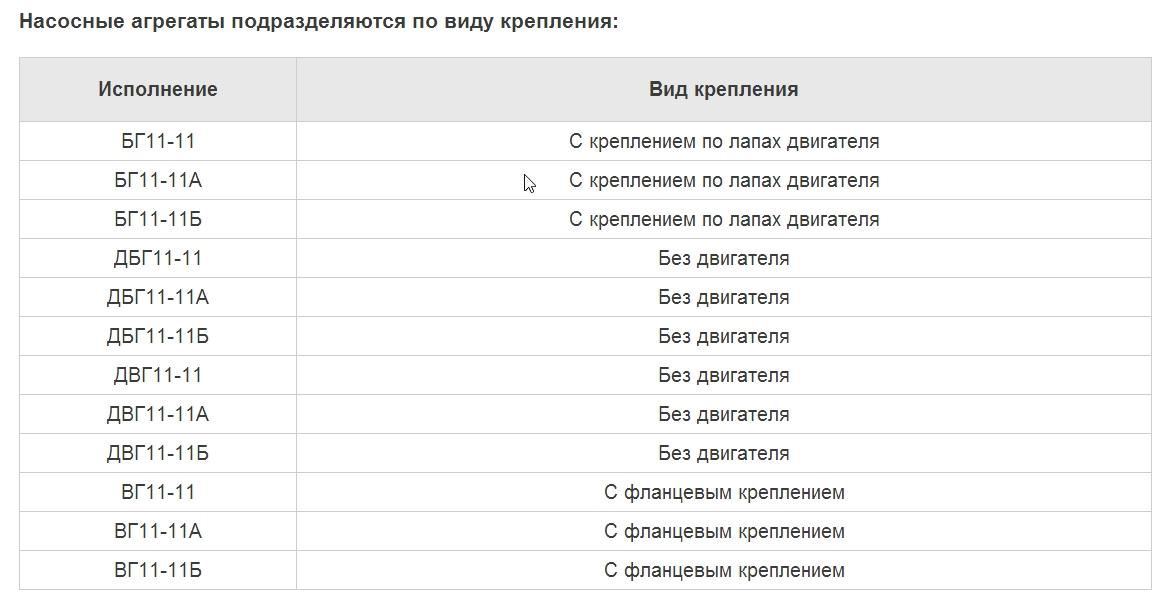Select the ДБГ11-11 cell
The image size is (1167, 607).
(x=158, y=258)
